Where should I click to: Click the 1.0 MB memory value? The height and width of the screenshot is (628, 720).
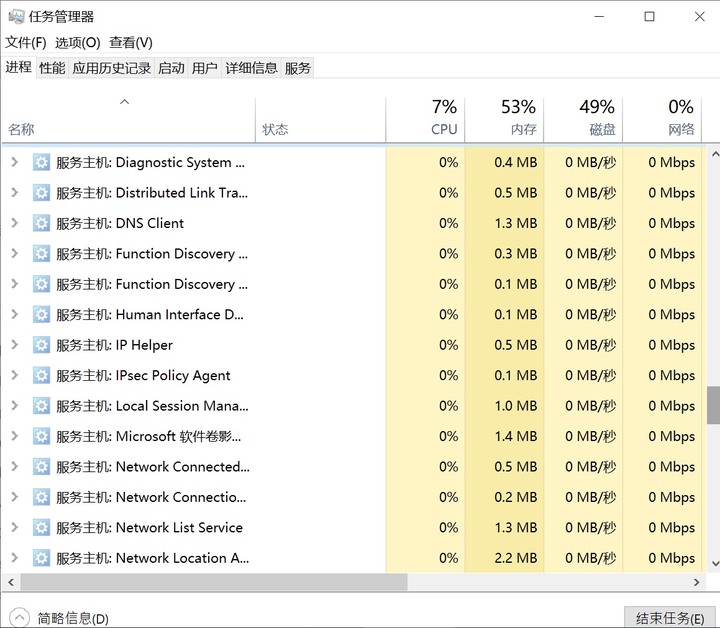tap(516, 406)
